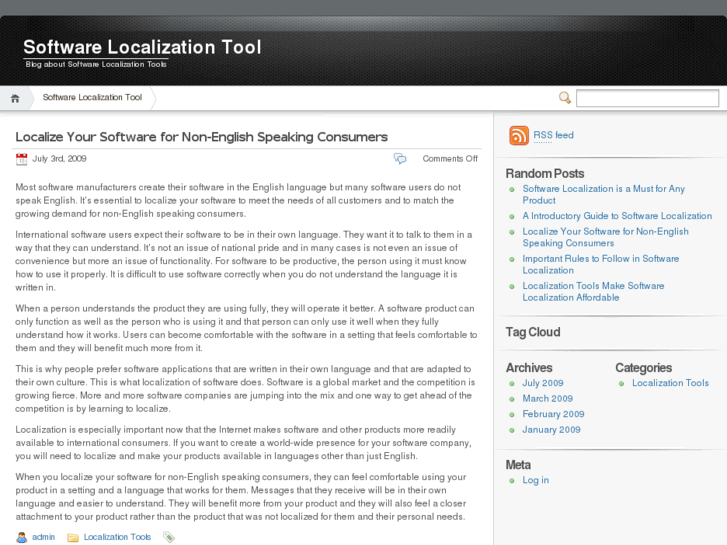Click the comments speech bubble icon

400,159
